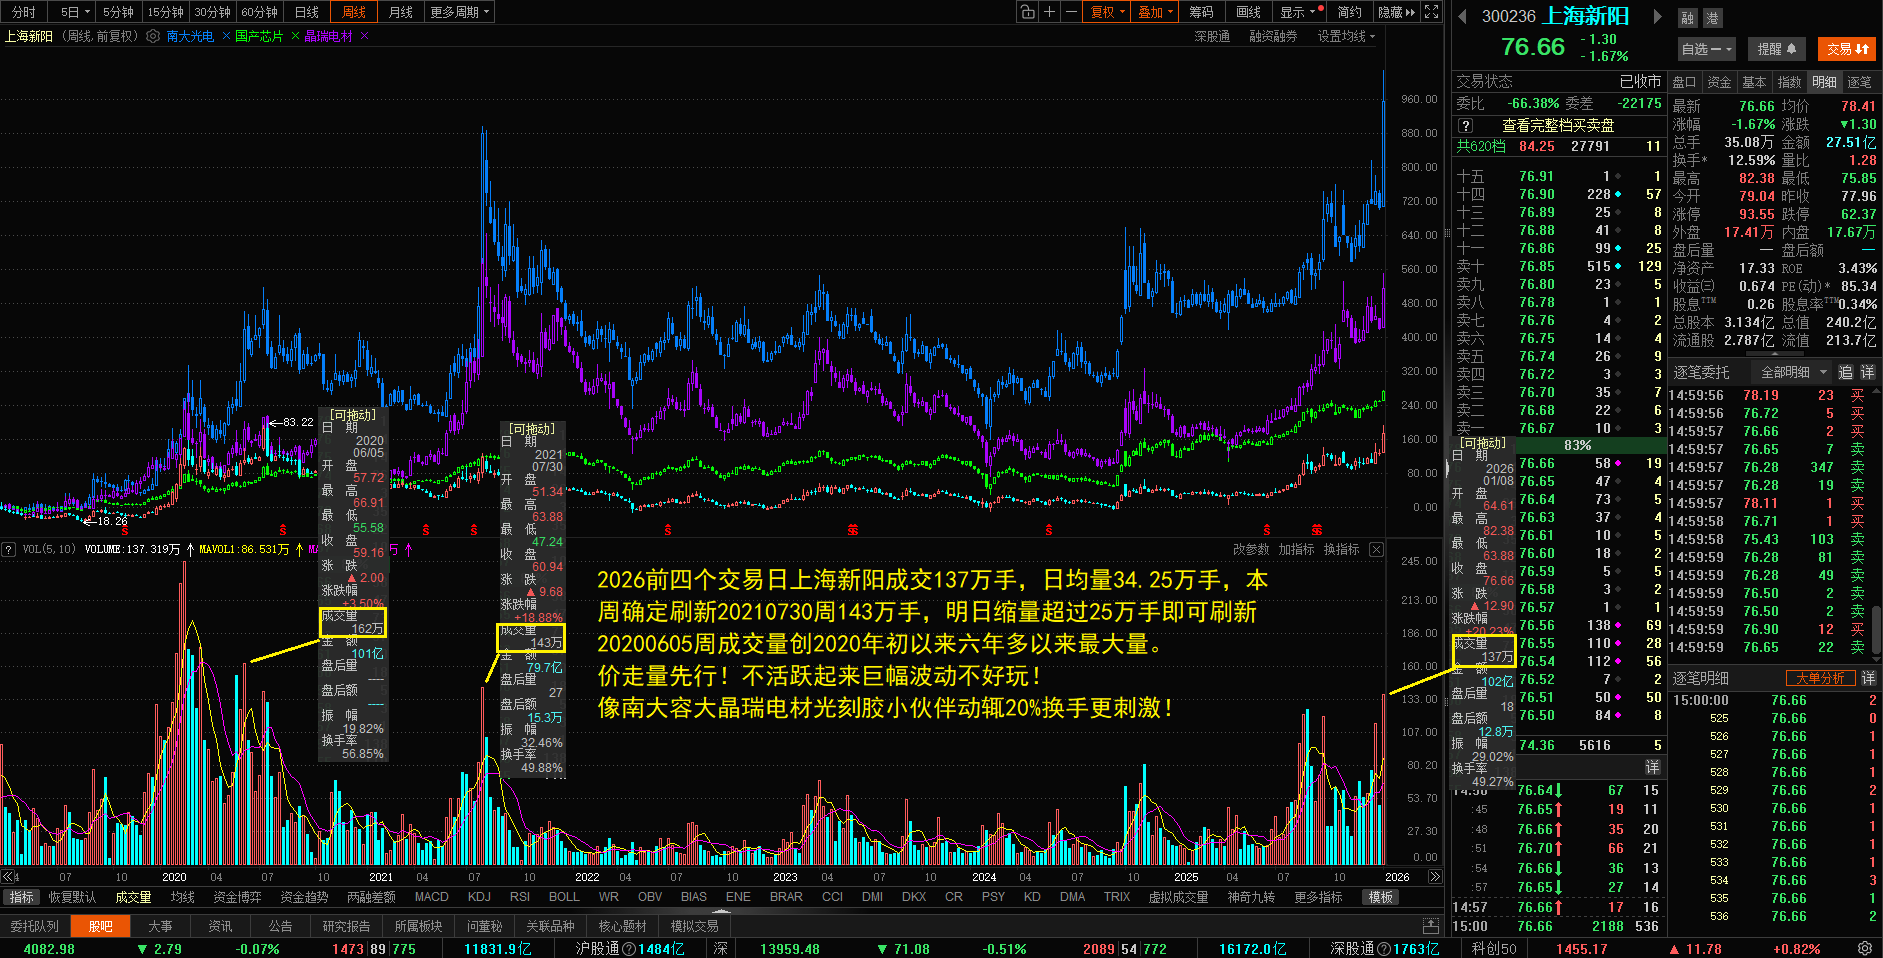Viewport: 1883px width, 958px height.
Task: Open 设置均线 dropdown
Action: point(1346,36)
